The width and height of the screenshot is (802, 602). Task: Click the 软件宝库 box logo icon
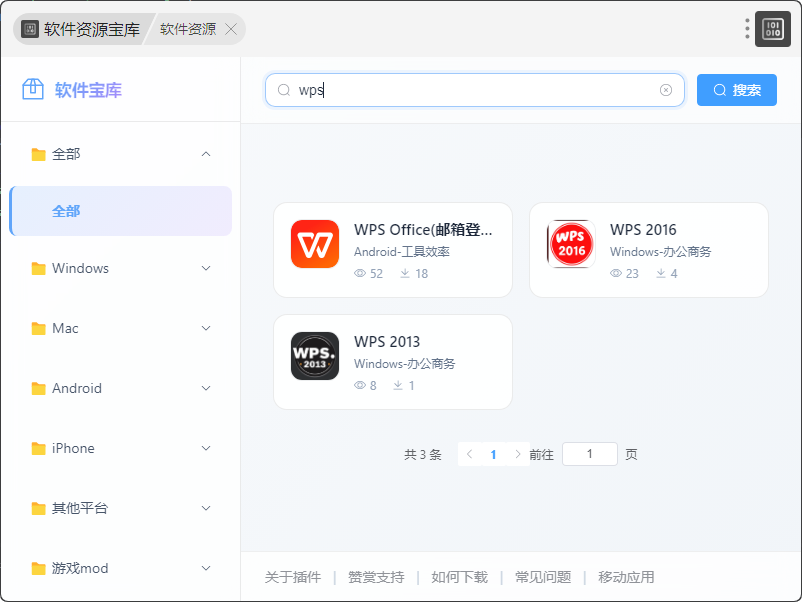(x=33, y=89)
